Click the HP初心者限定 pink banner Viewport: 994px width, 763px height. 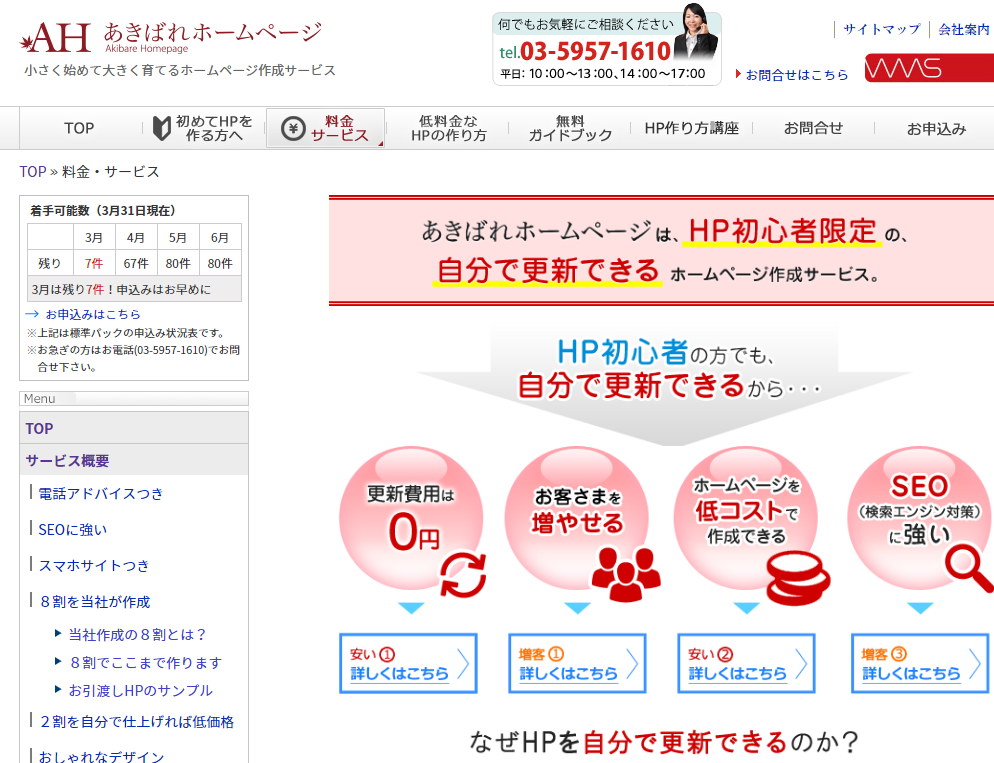(661, 250)
